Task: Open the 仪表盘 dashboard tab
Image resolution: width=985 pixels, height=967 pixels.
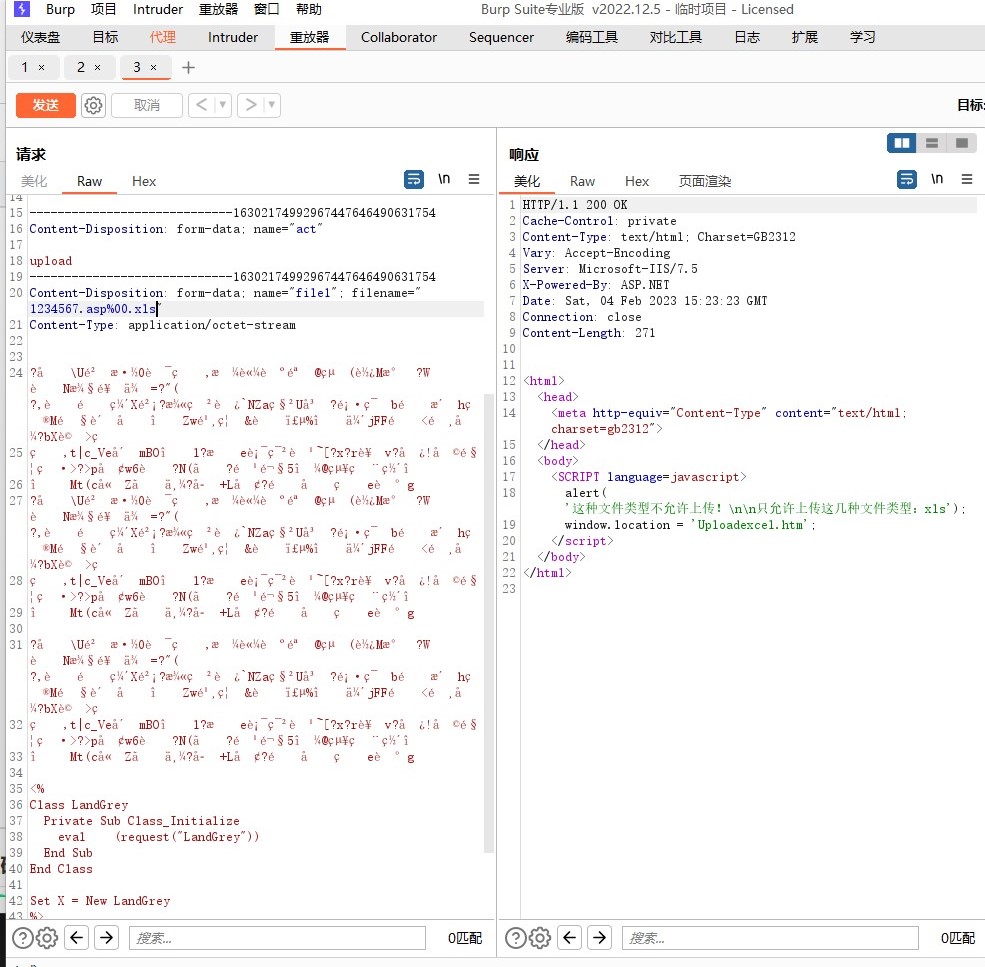Action: [41, 37]
